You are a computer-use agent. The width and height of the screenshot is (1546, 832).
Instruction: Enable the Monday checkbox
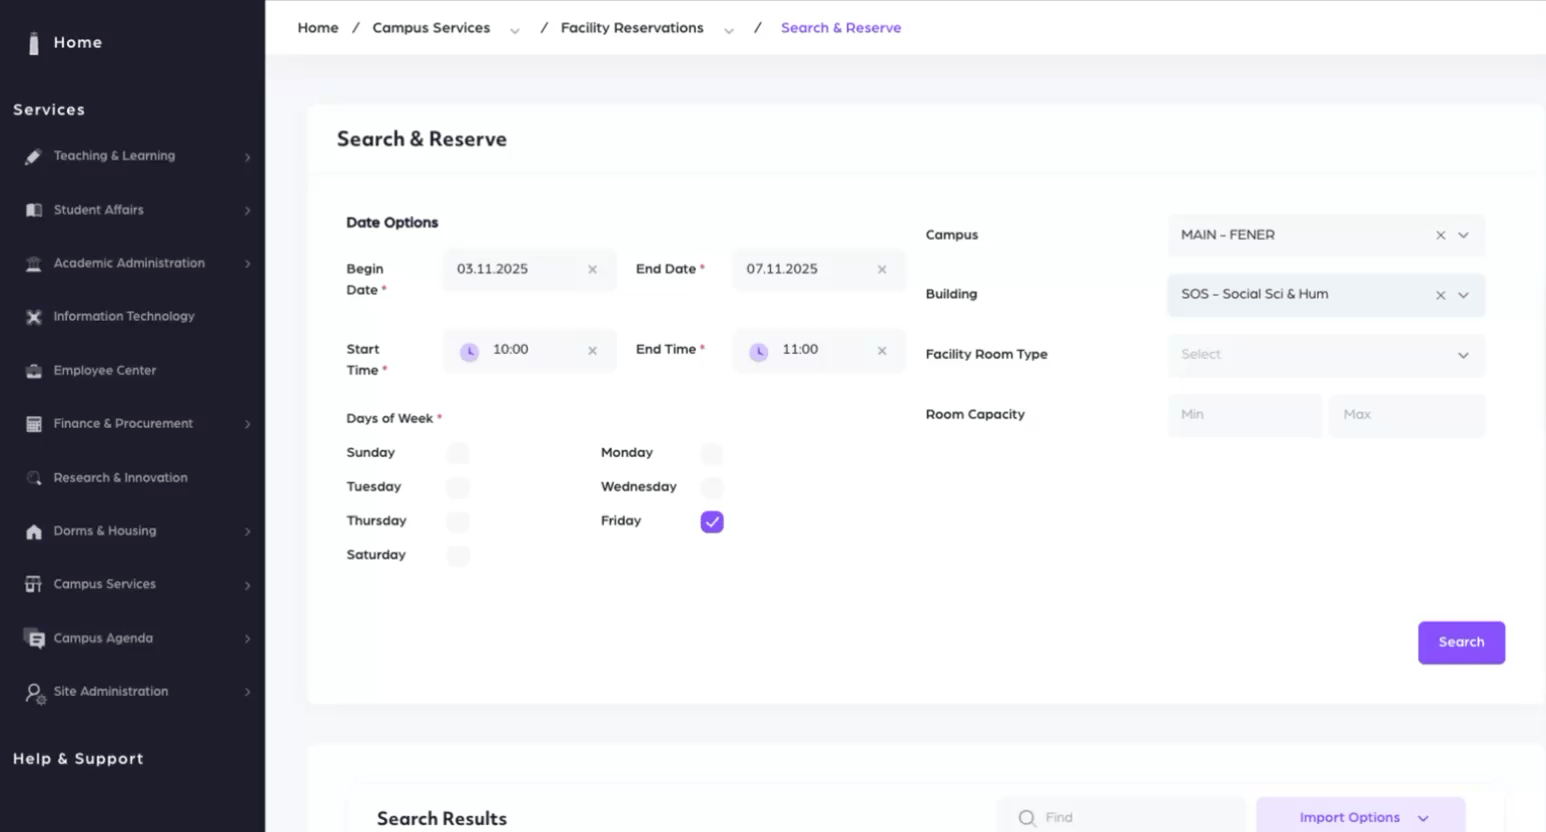[x=711, y=454]
